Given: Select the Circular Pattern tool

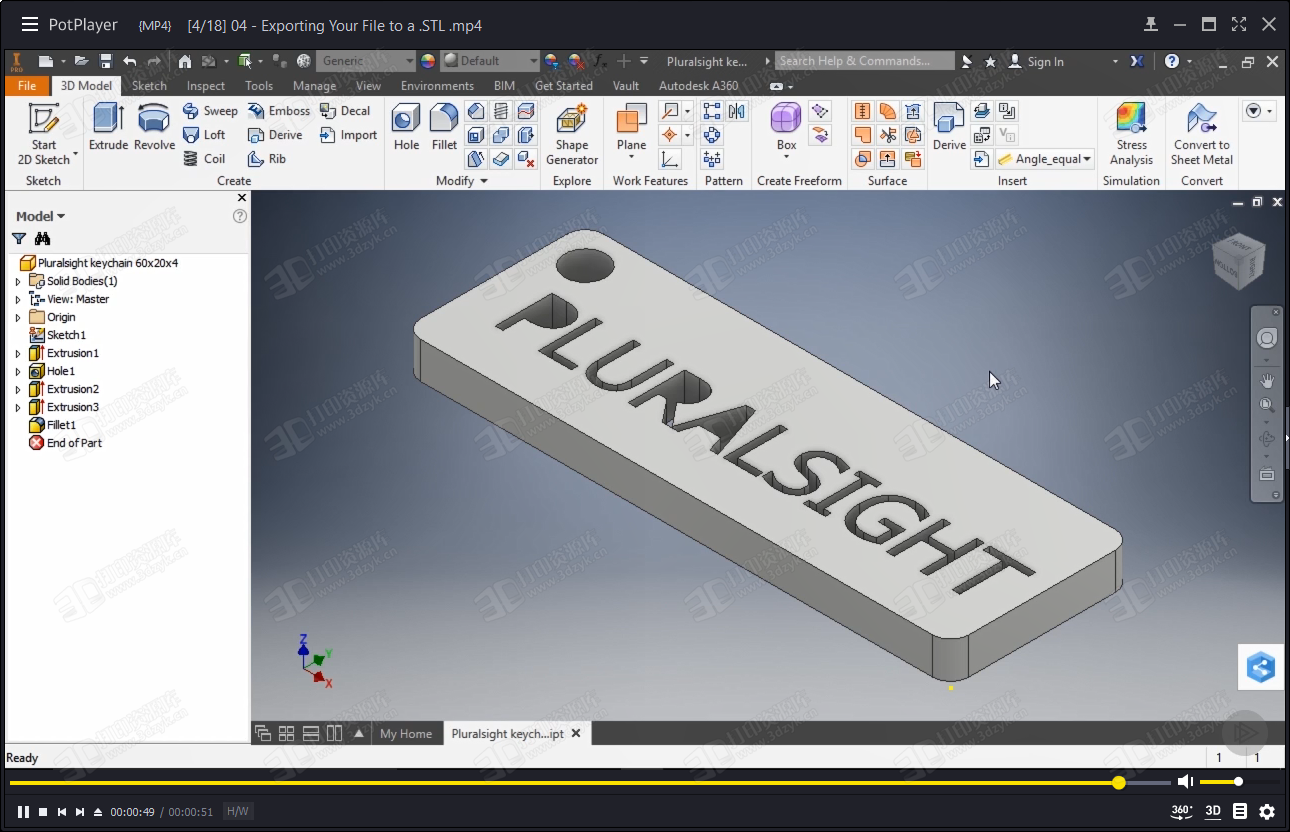Looking at the screenshot, I should [712, 135].
